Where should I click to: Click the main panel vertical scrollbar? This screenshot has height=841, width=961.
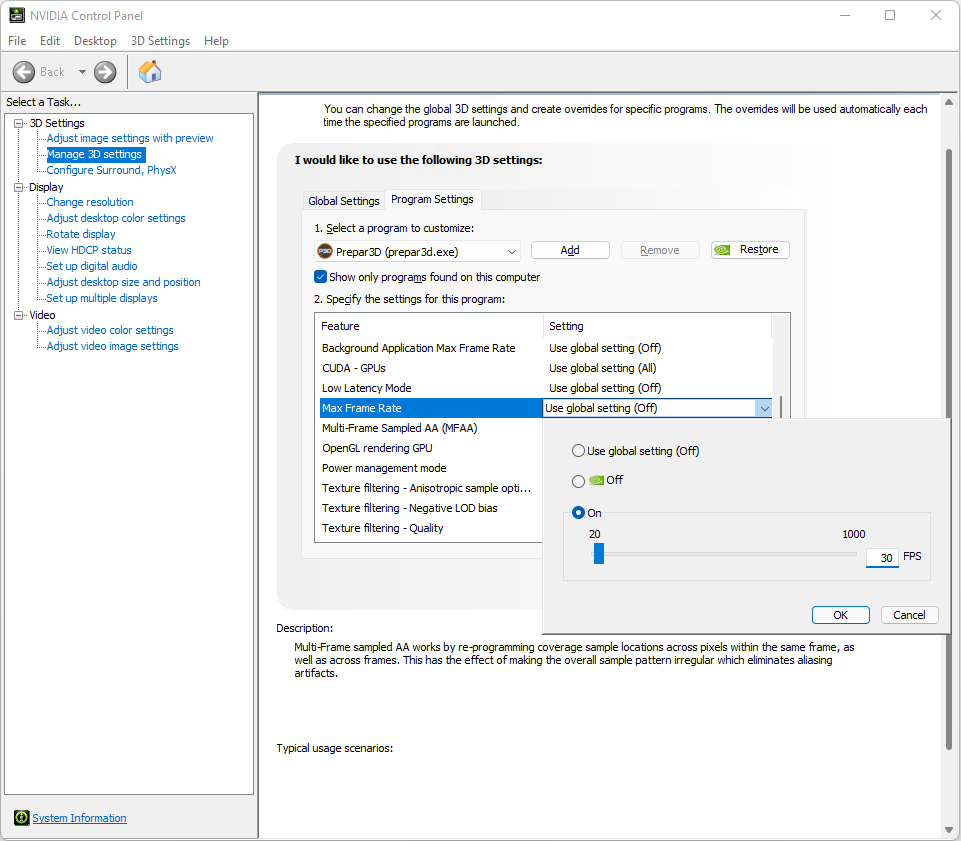tap(949, 449)
